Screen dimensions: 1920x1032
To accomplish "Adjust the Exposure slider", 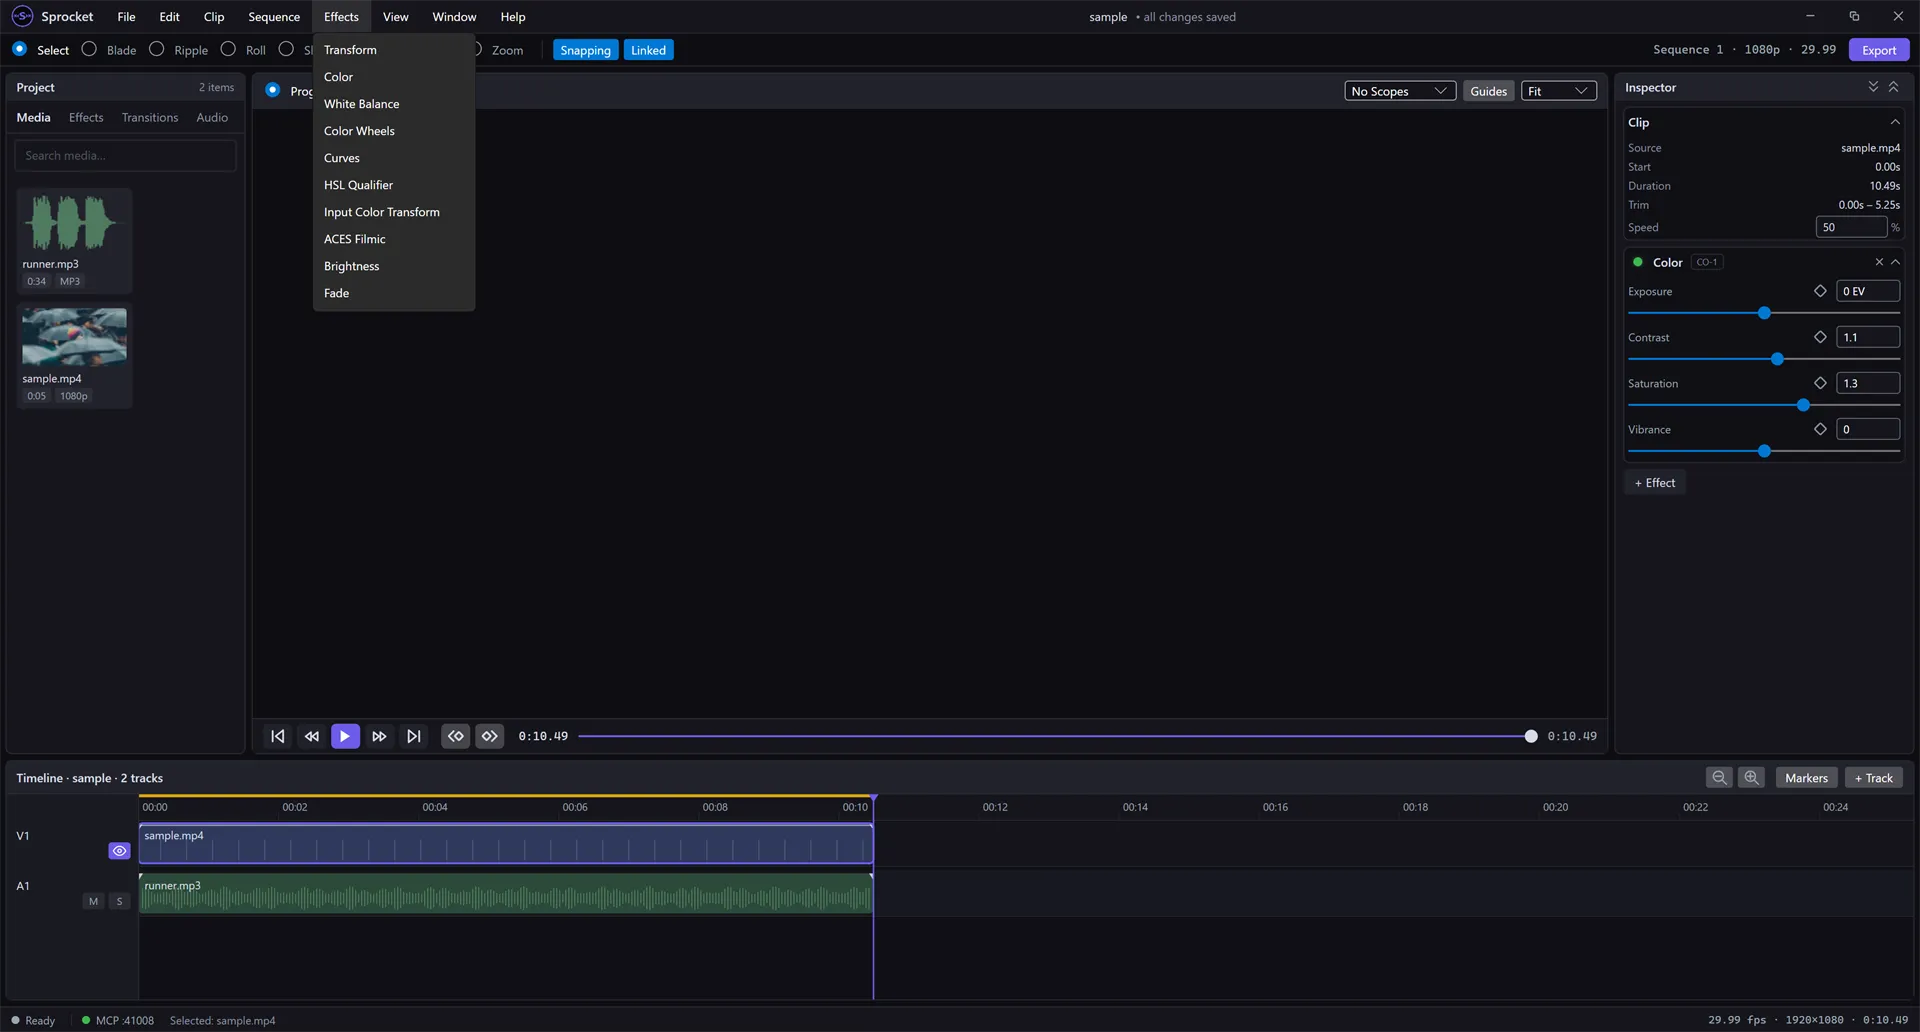I will click(x=1764, y=313).
